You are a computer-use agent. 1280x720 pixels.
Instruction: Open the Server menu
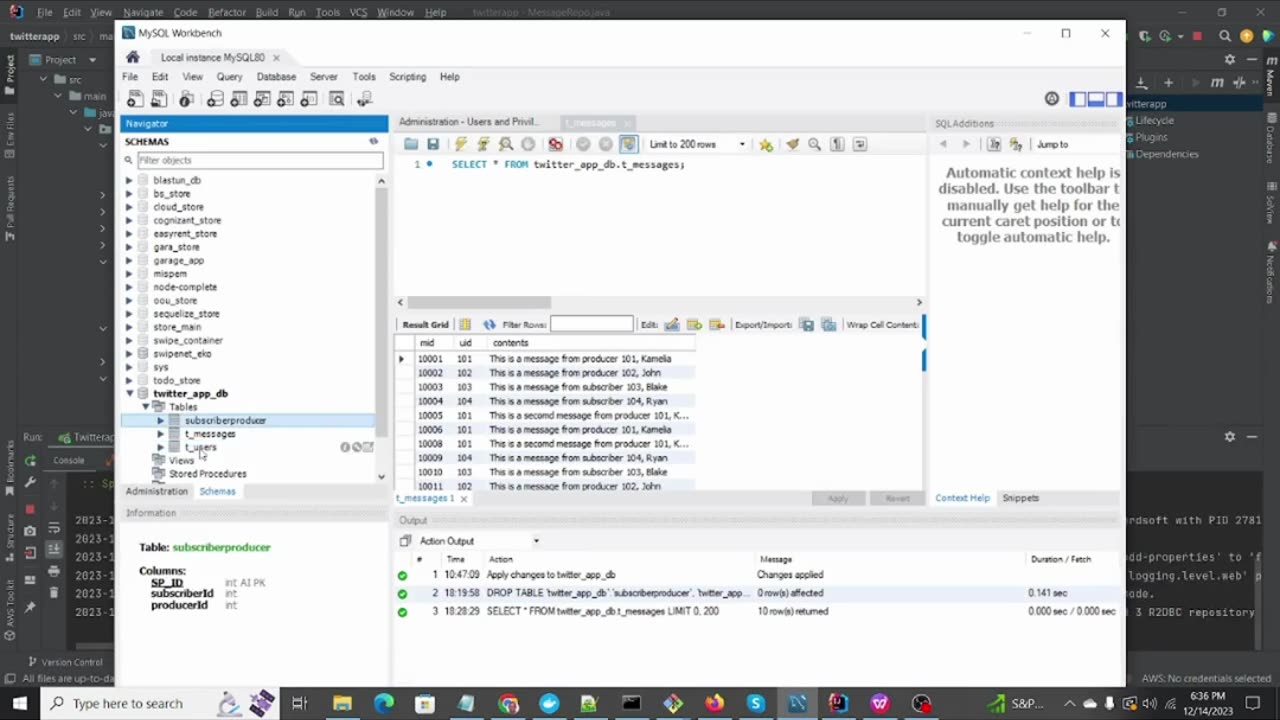(323, 77)
